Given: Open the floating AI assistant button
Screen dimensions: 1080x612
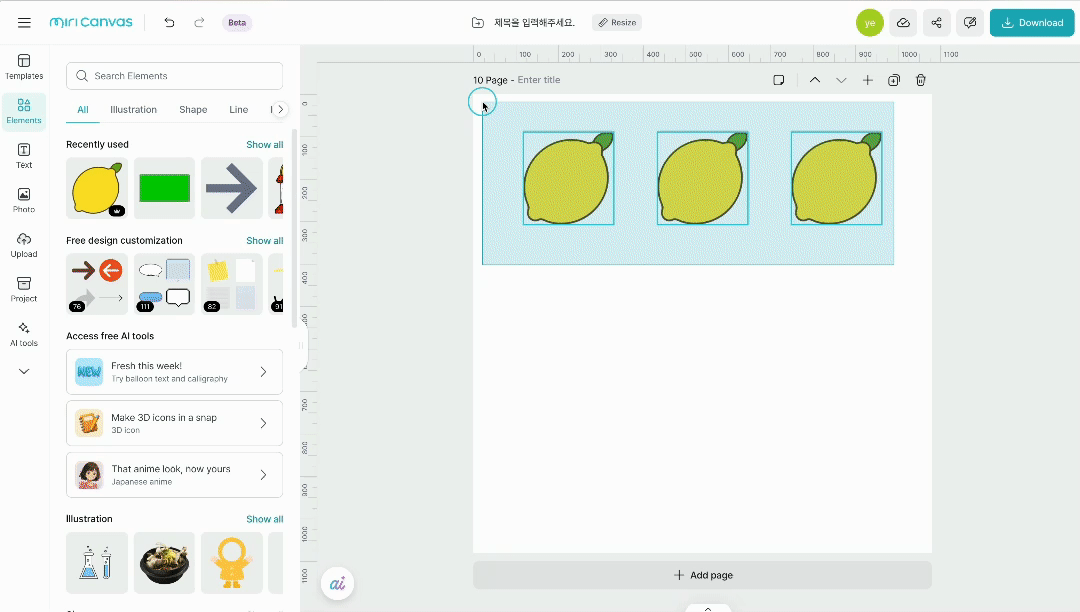Looking at the screenshot, I should [x=338, y=584].
